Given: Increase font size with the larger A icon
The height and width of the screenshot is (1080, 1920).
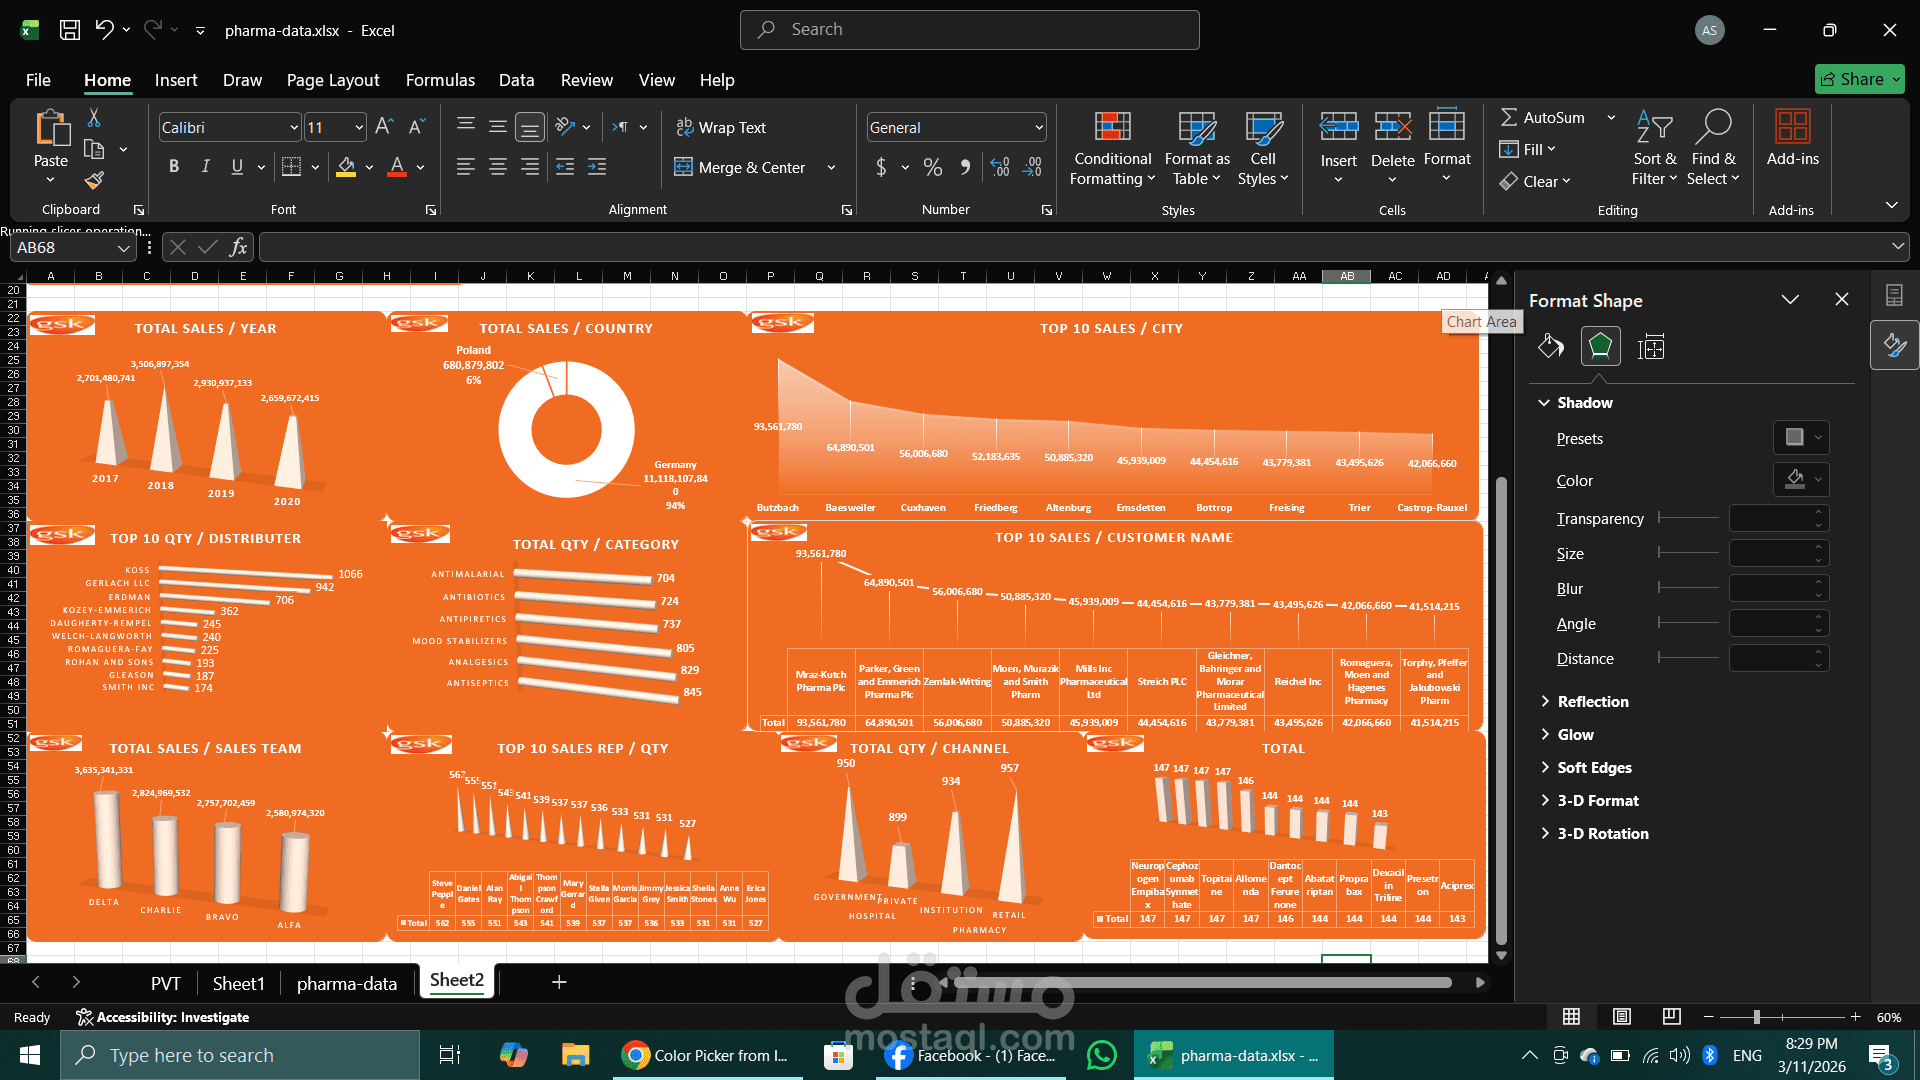Looking at the screenshot, I should pyautogui.click(x=384, y=127).
